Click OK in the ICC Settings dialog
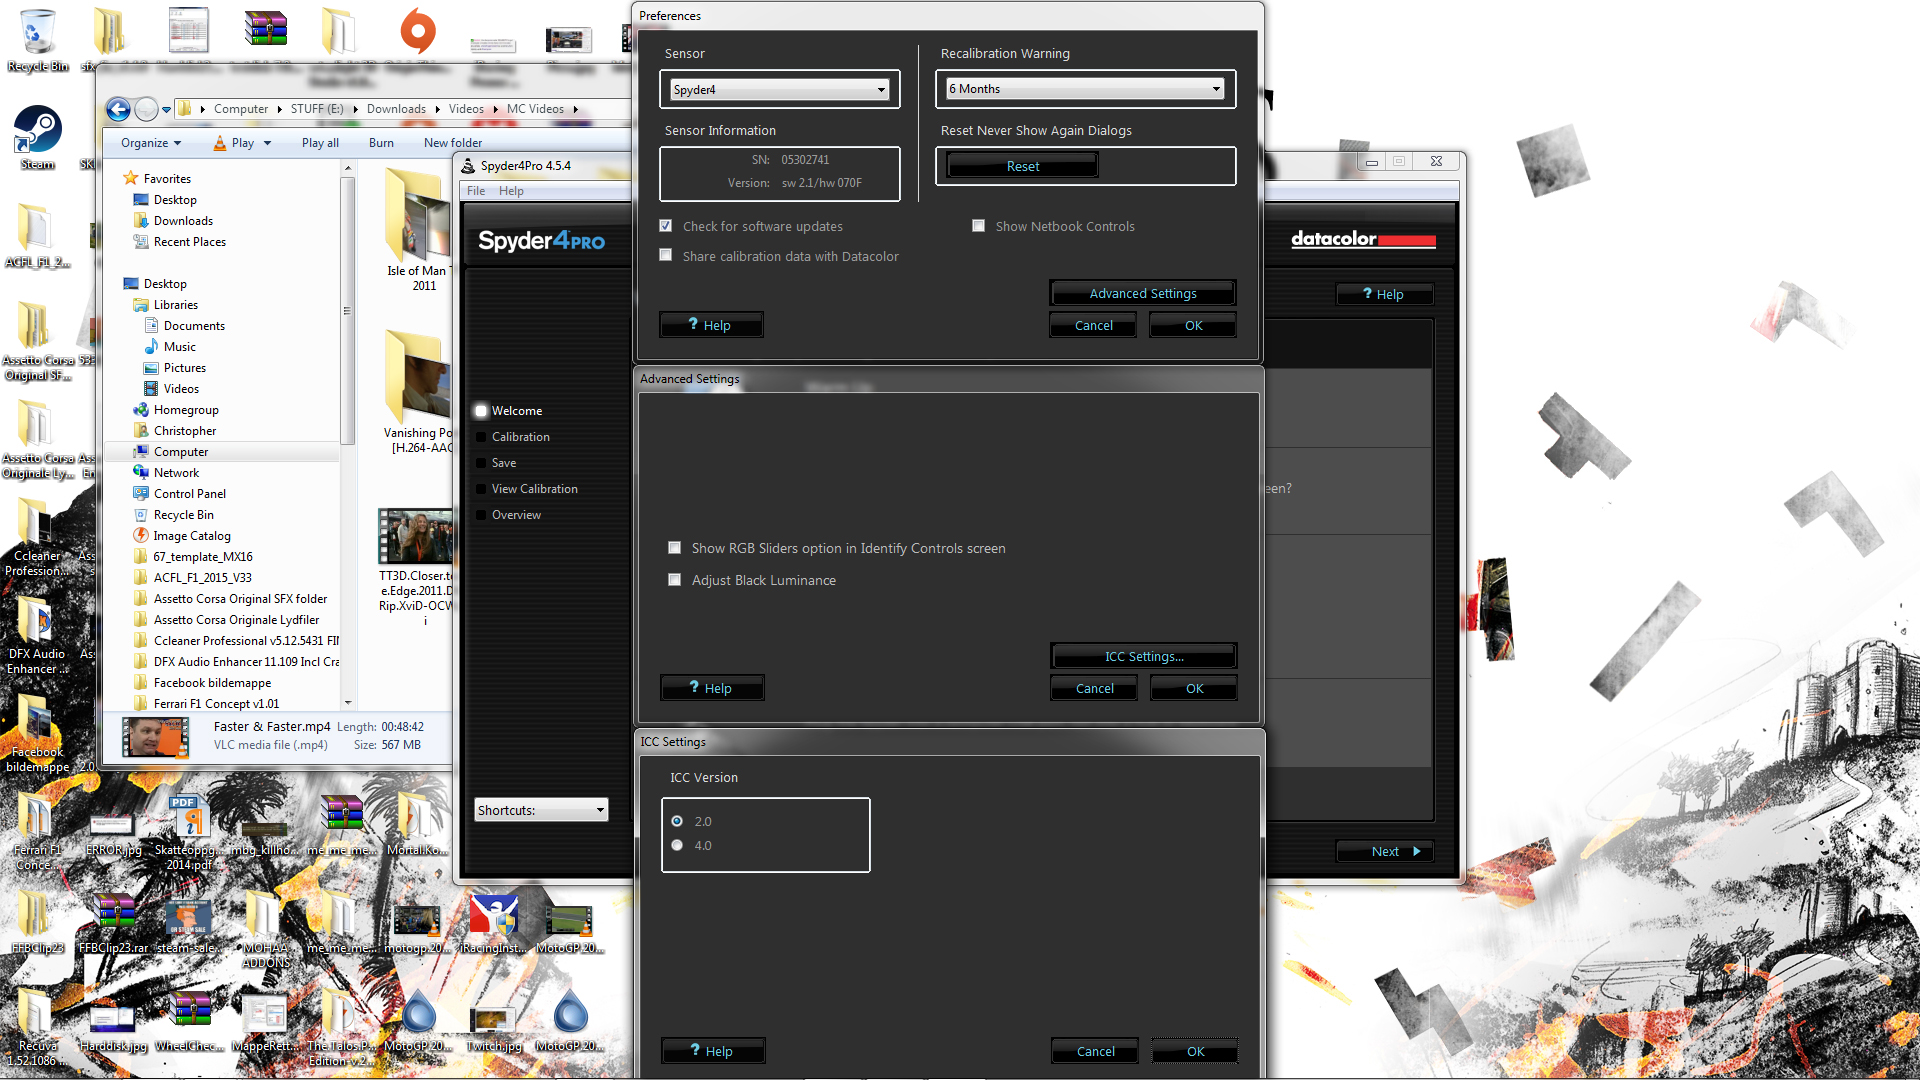Screen dimensions: 1920x1080 [1195, 1051]
